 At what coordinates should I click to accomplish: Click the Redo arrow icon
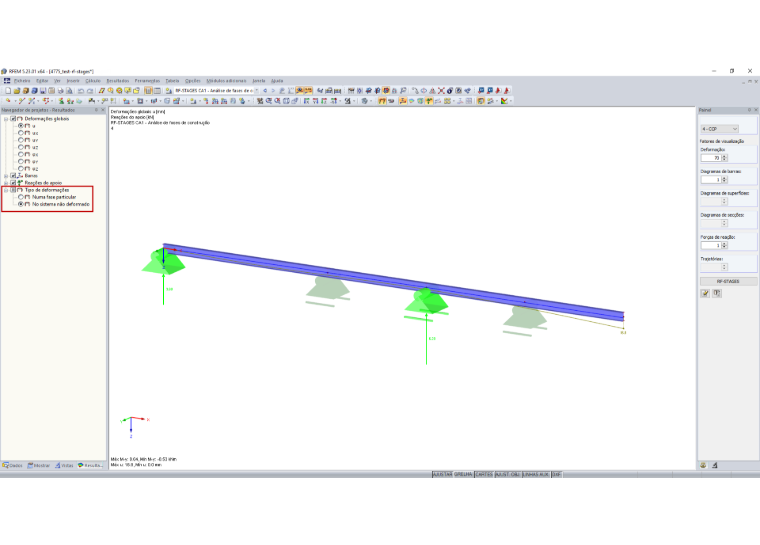[x=90, y=91]
